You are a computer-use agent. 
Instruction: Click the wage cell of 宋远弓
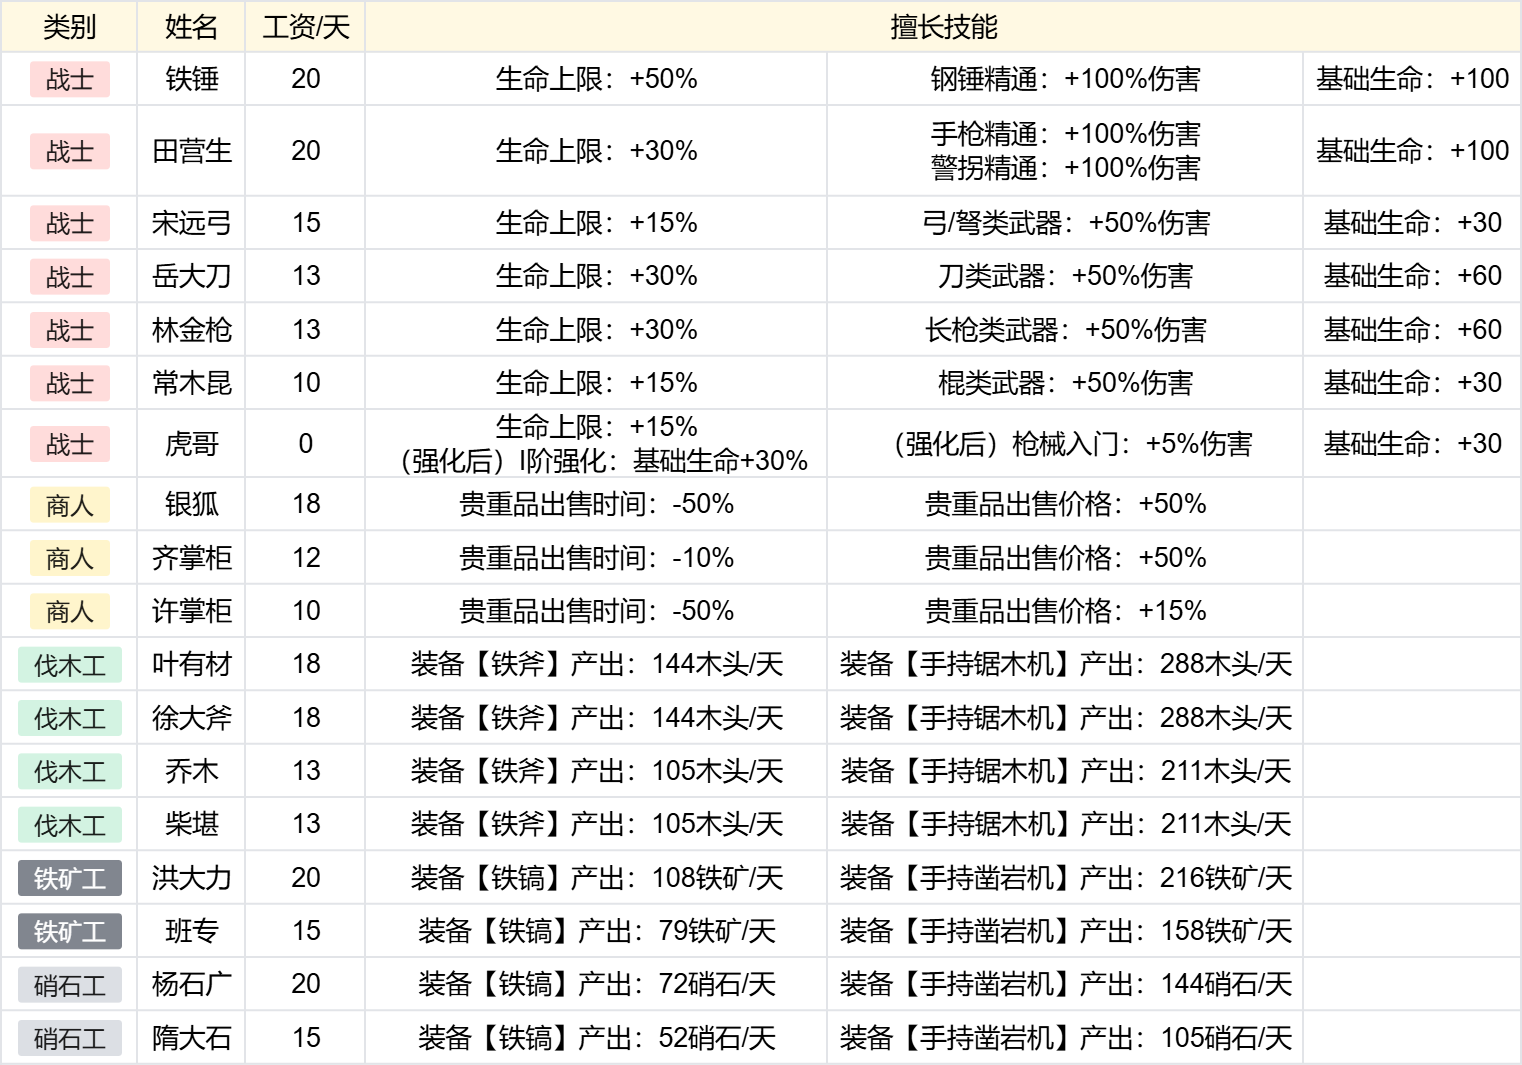coord(305,222)
